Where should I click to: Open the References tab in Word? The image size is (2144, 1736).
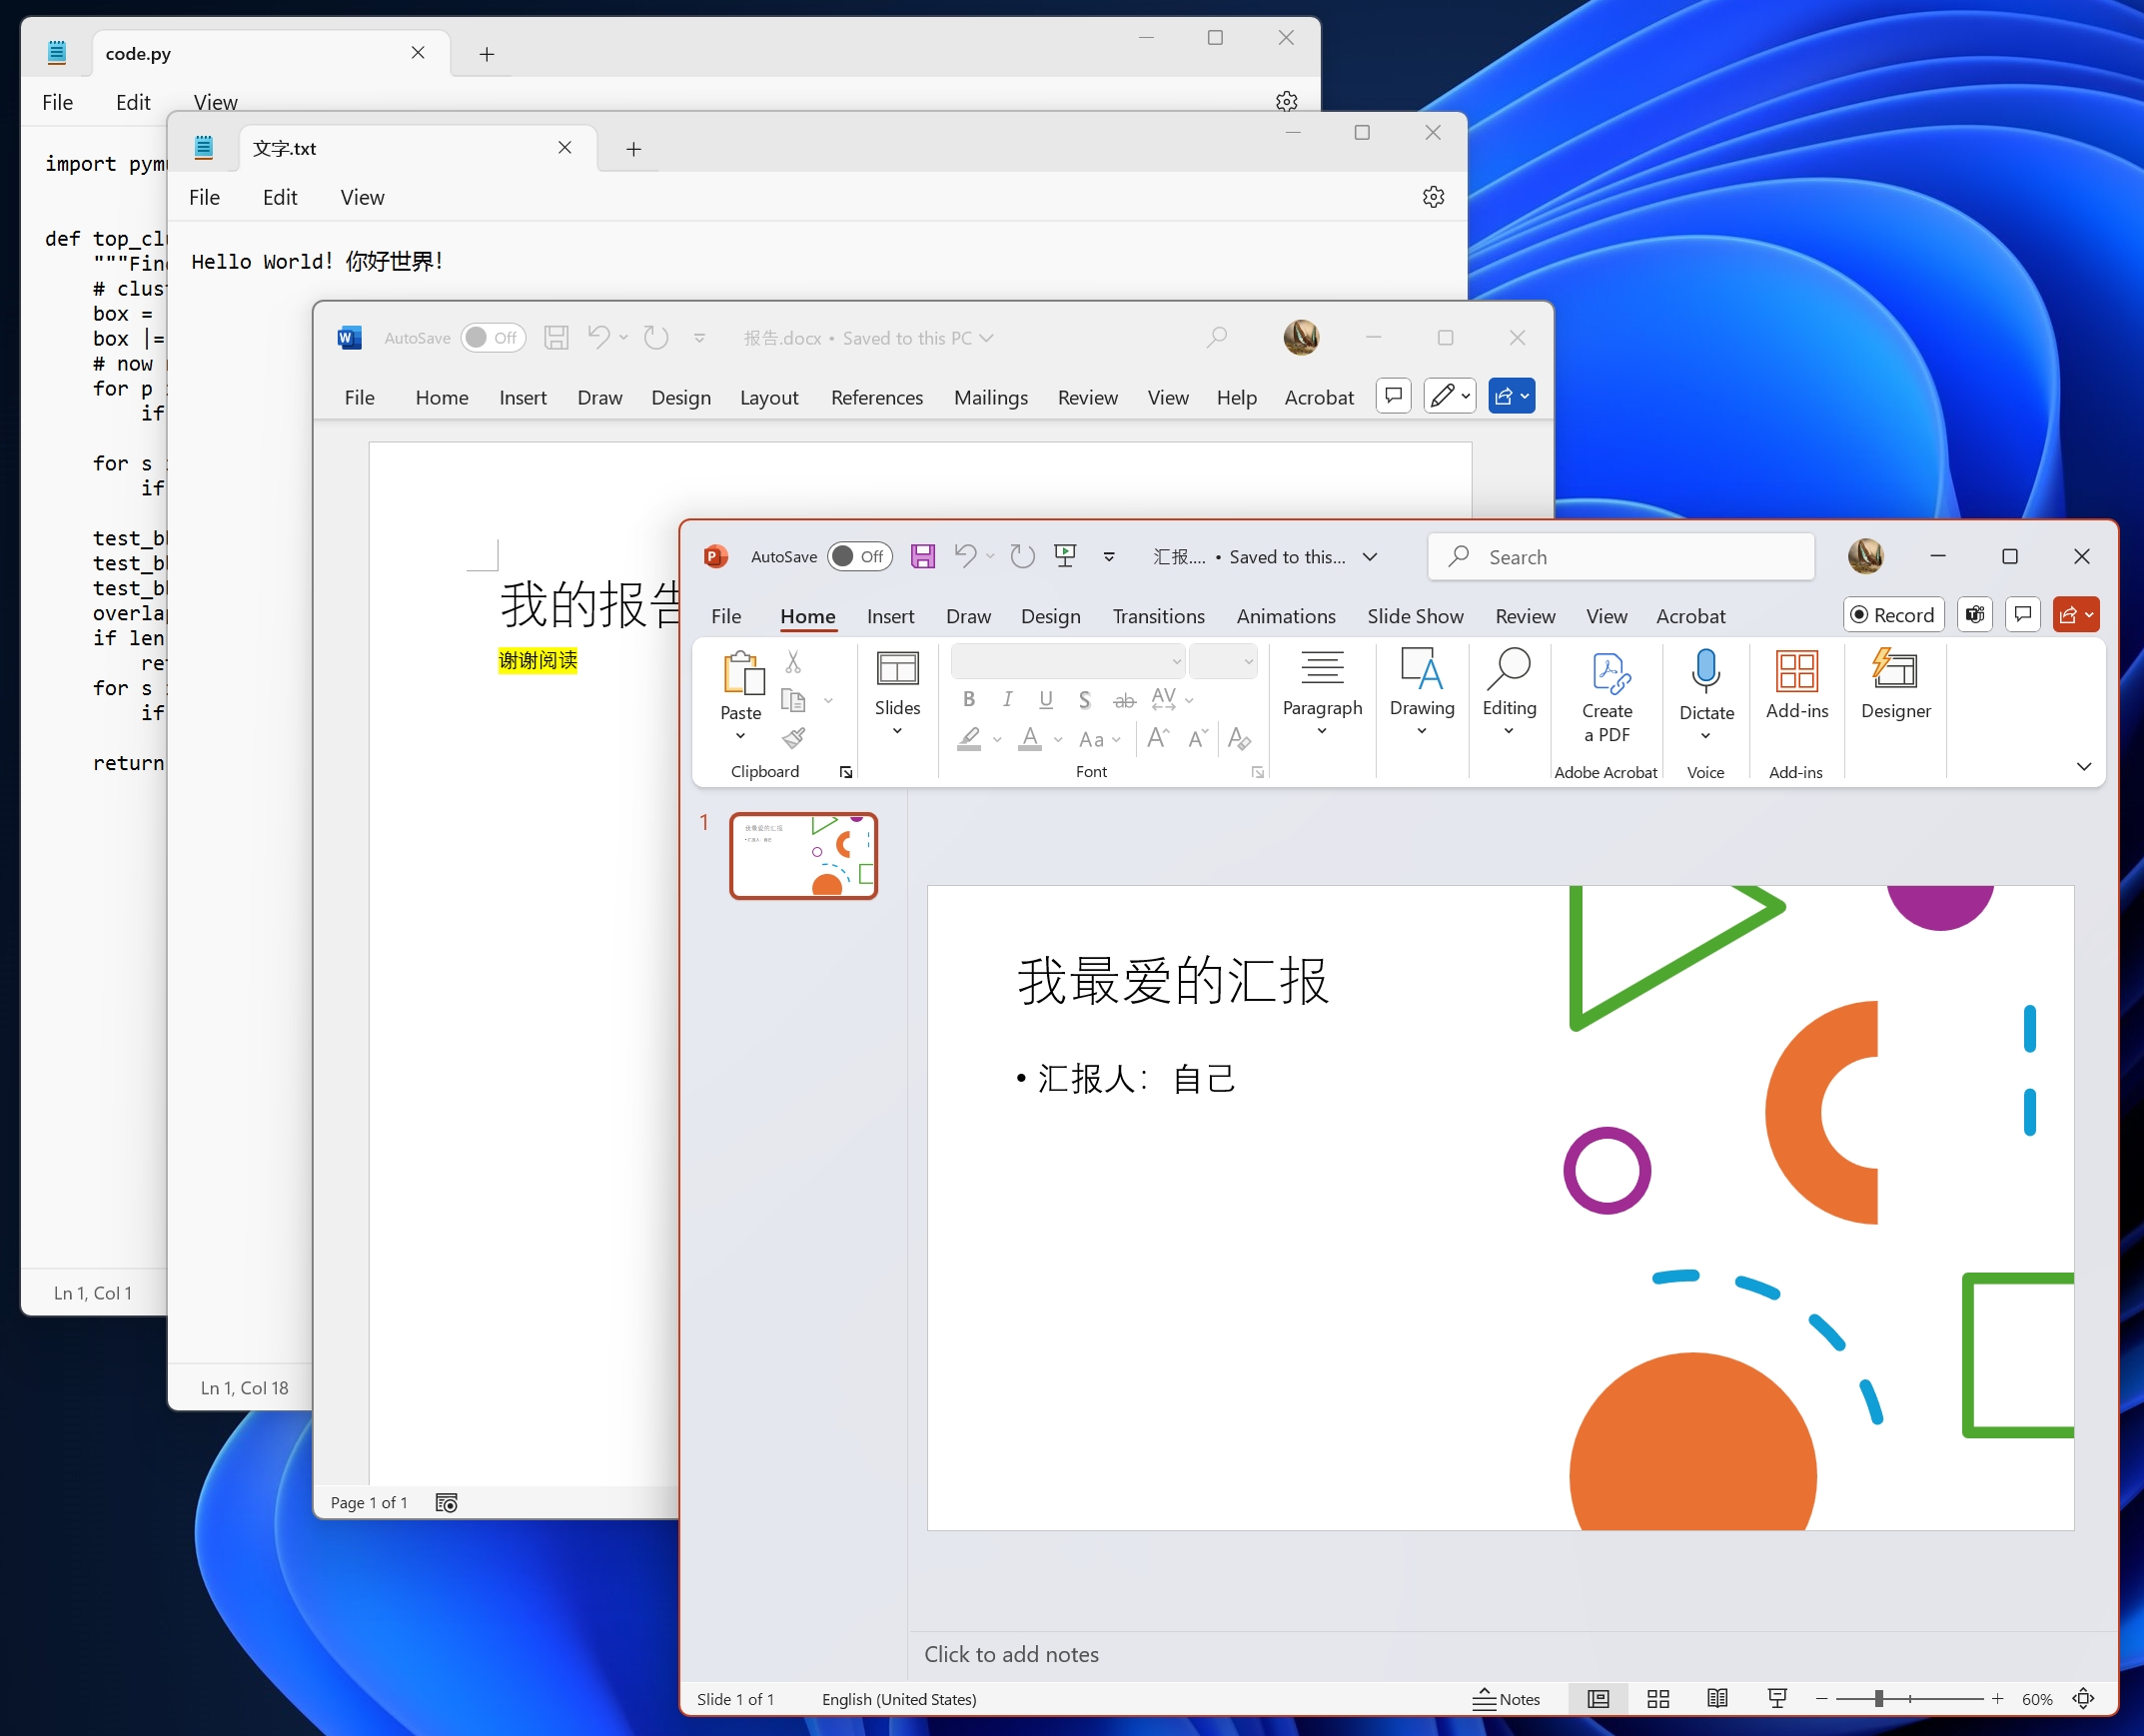point(876,398)
